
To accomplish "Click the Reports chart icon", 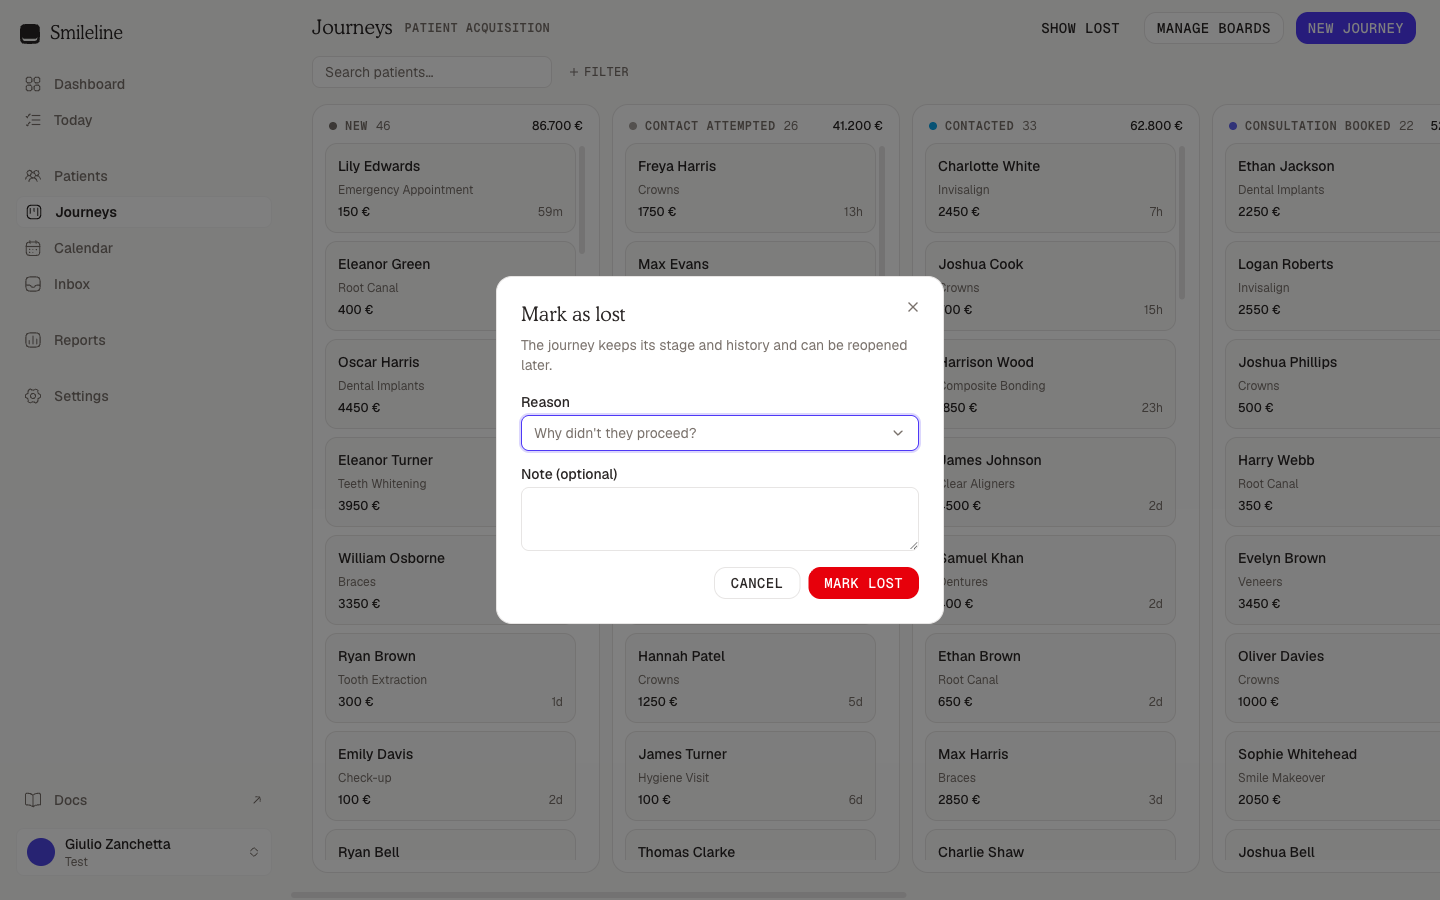I will tap(33, 340).
